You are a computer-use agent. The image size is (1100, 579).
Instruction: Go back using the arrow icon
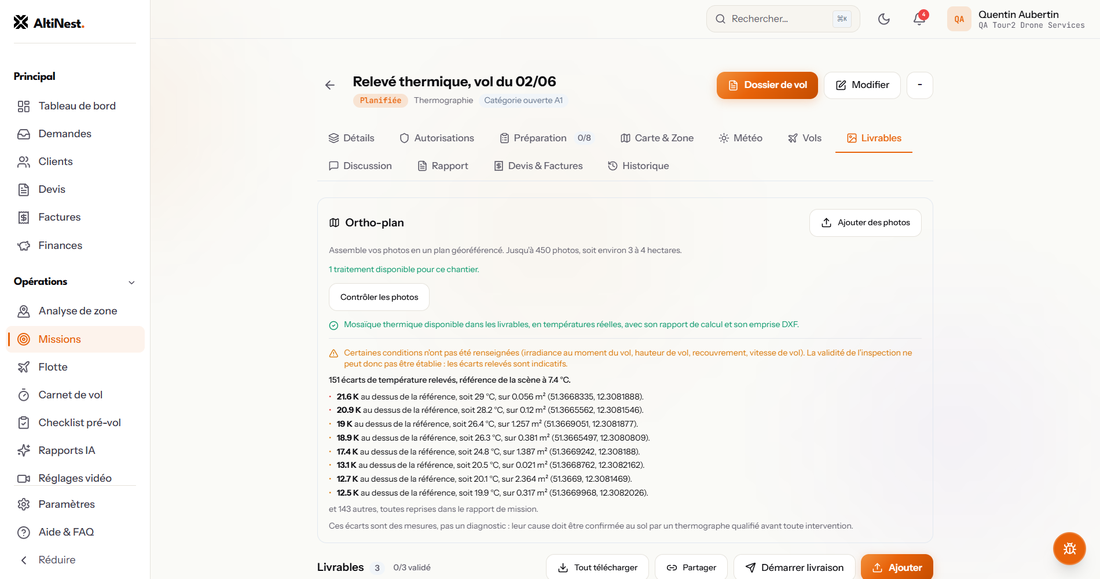pyautogui.click(x=330, y=85)
